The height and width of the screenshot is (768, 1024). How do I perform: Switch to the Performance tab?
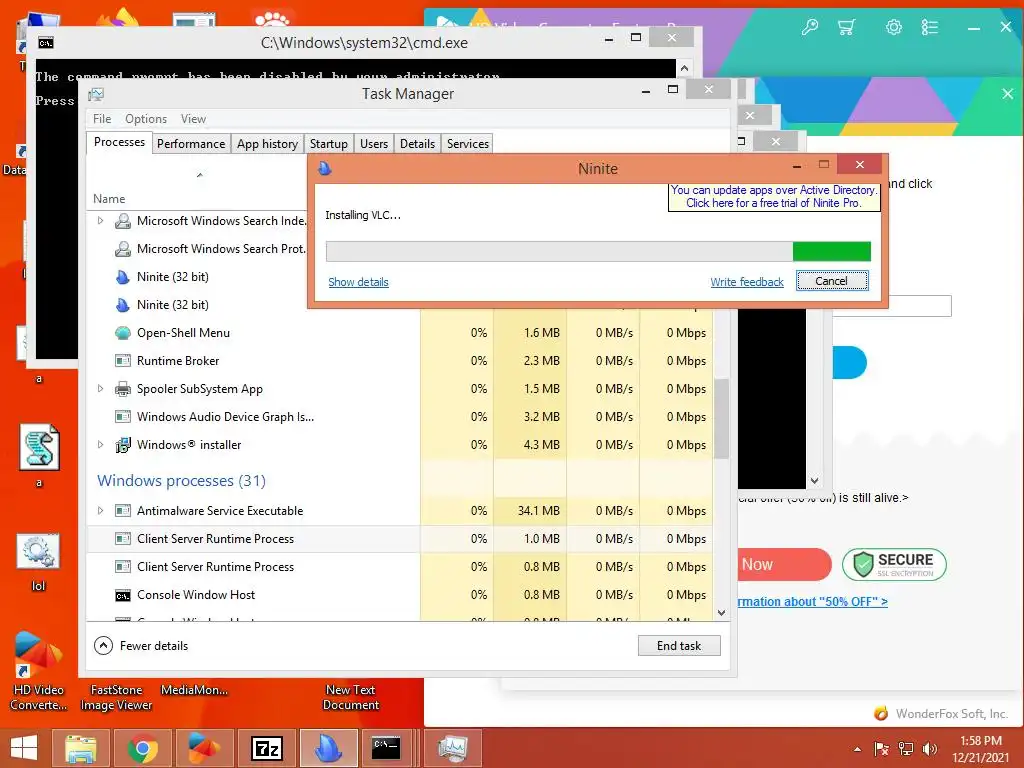pos(191,144)
